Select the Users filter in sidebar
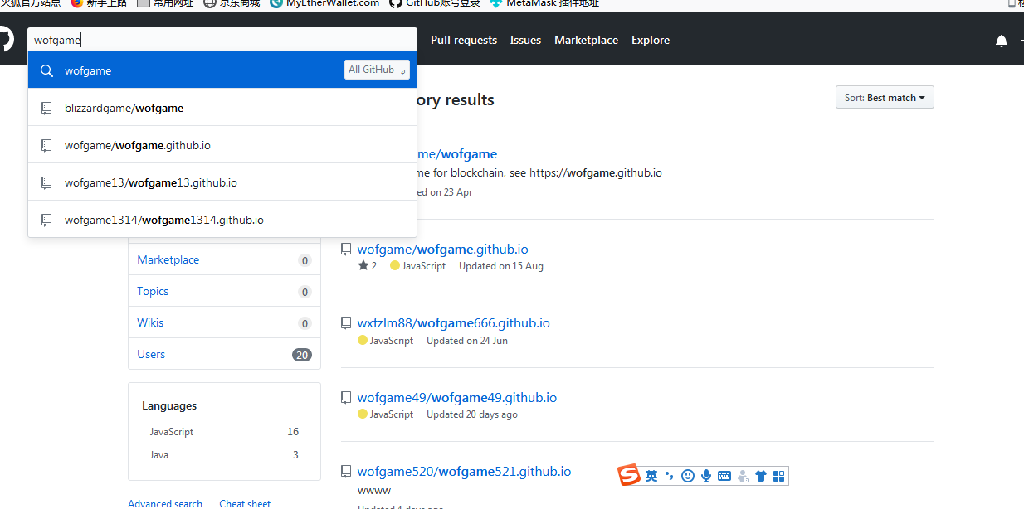1024x509 pixels. click(x=224, y=354)
